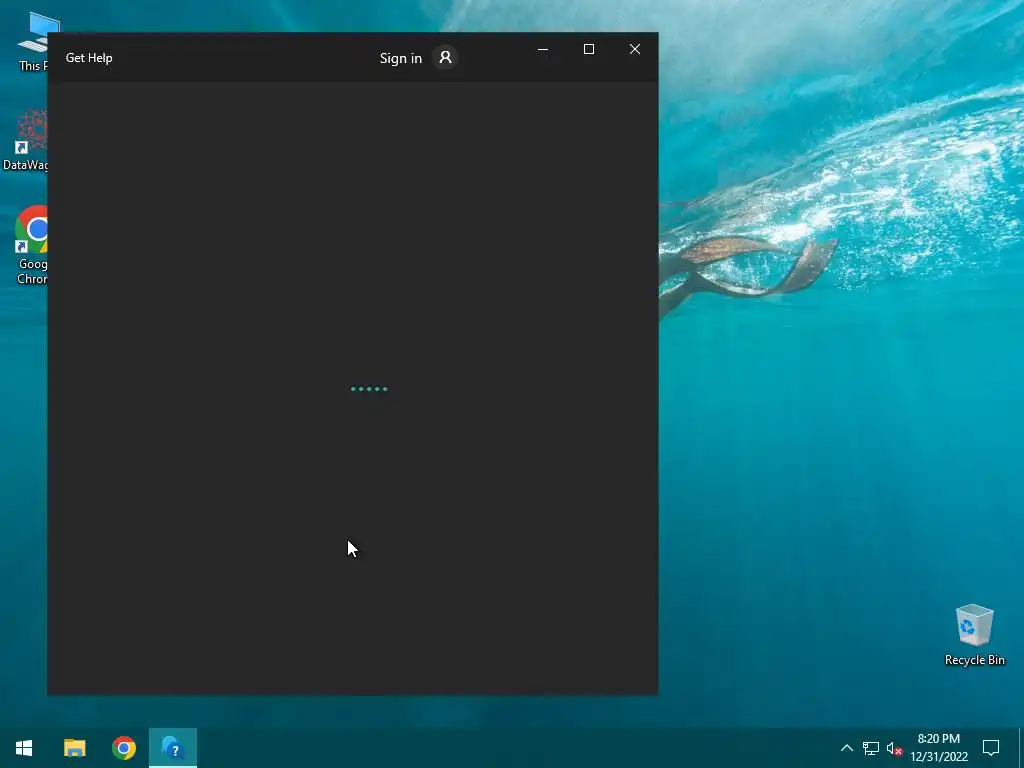
Task: Open File Explorer from taskbar
Action: [x=74, y=748]
